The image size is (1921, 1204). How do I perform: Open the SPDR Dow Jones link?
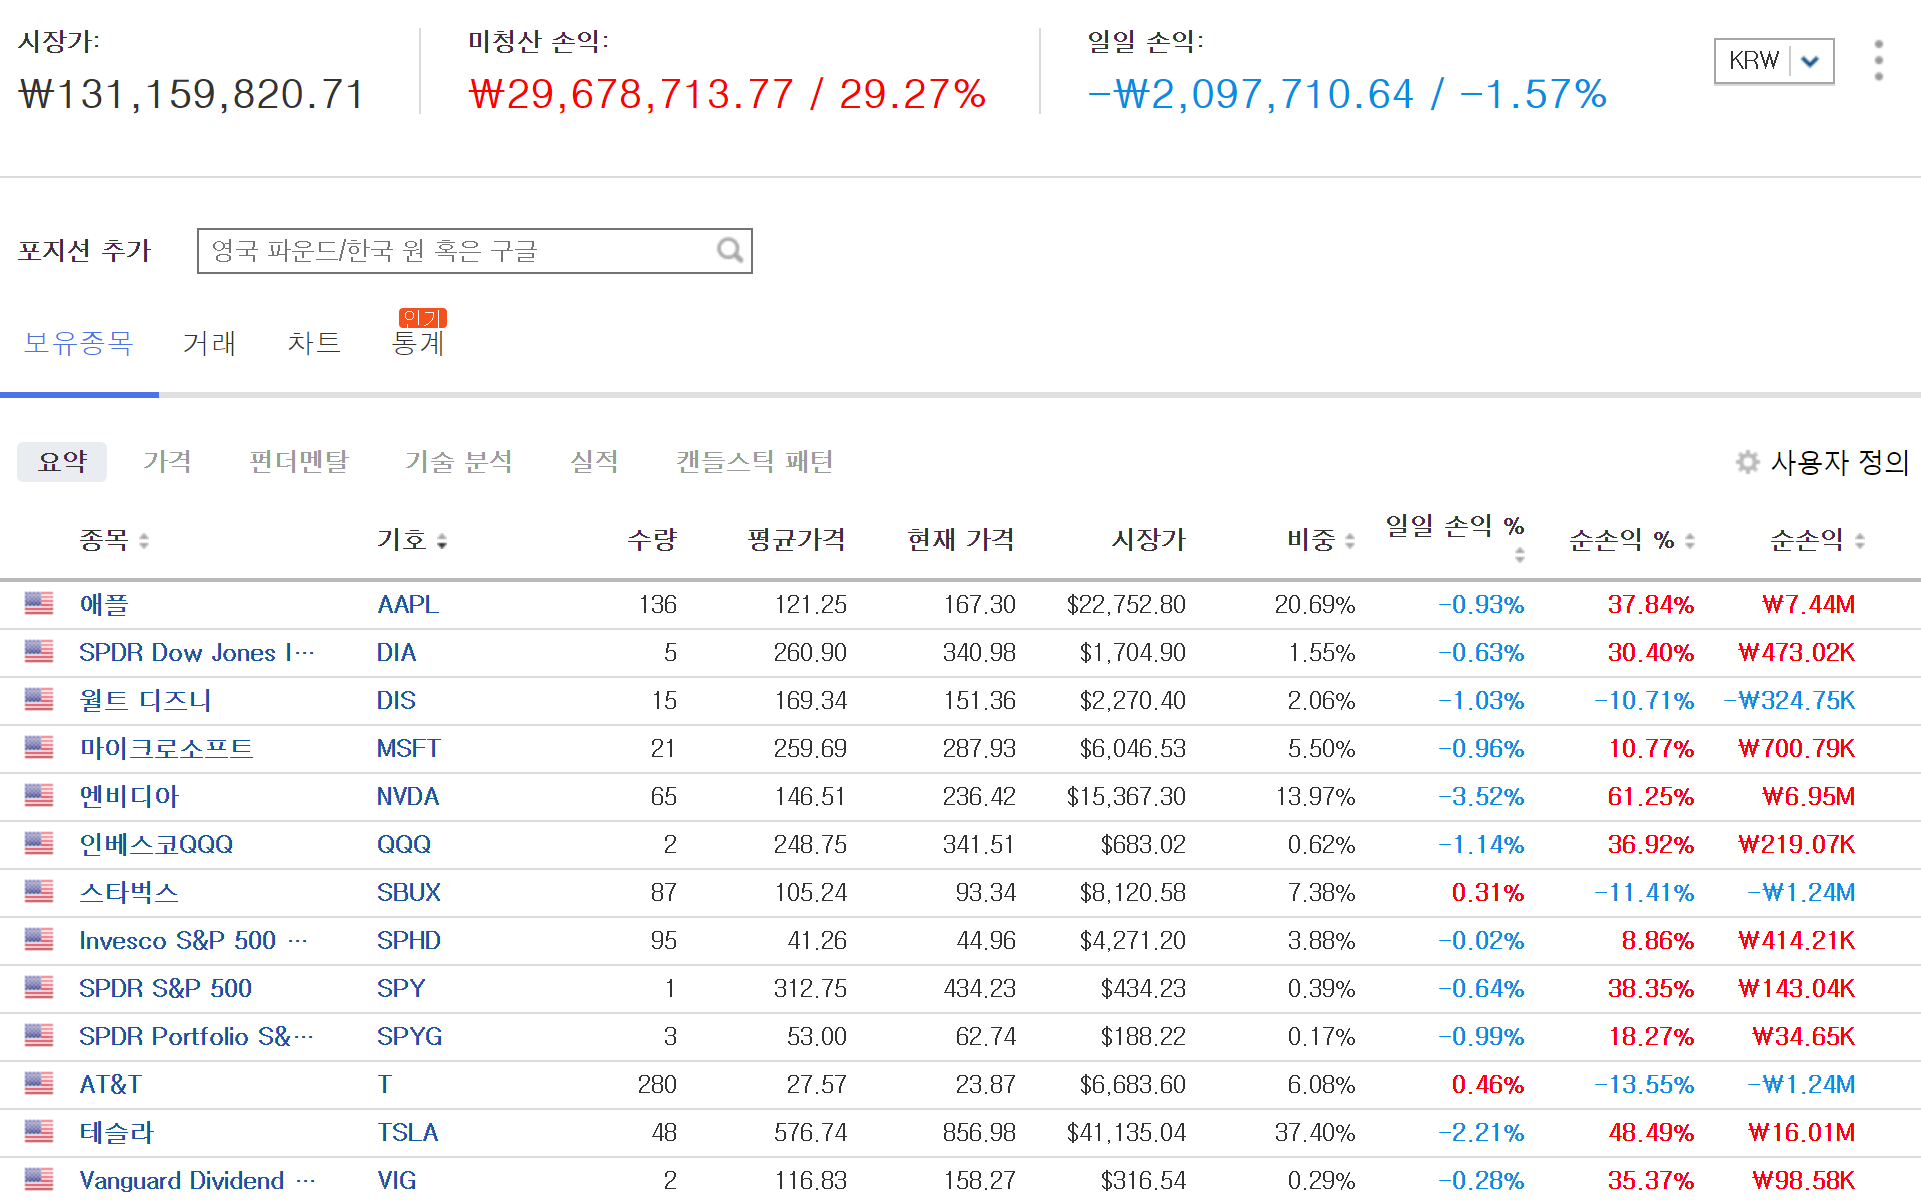(197, 652)
